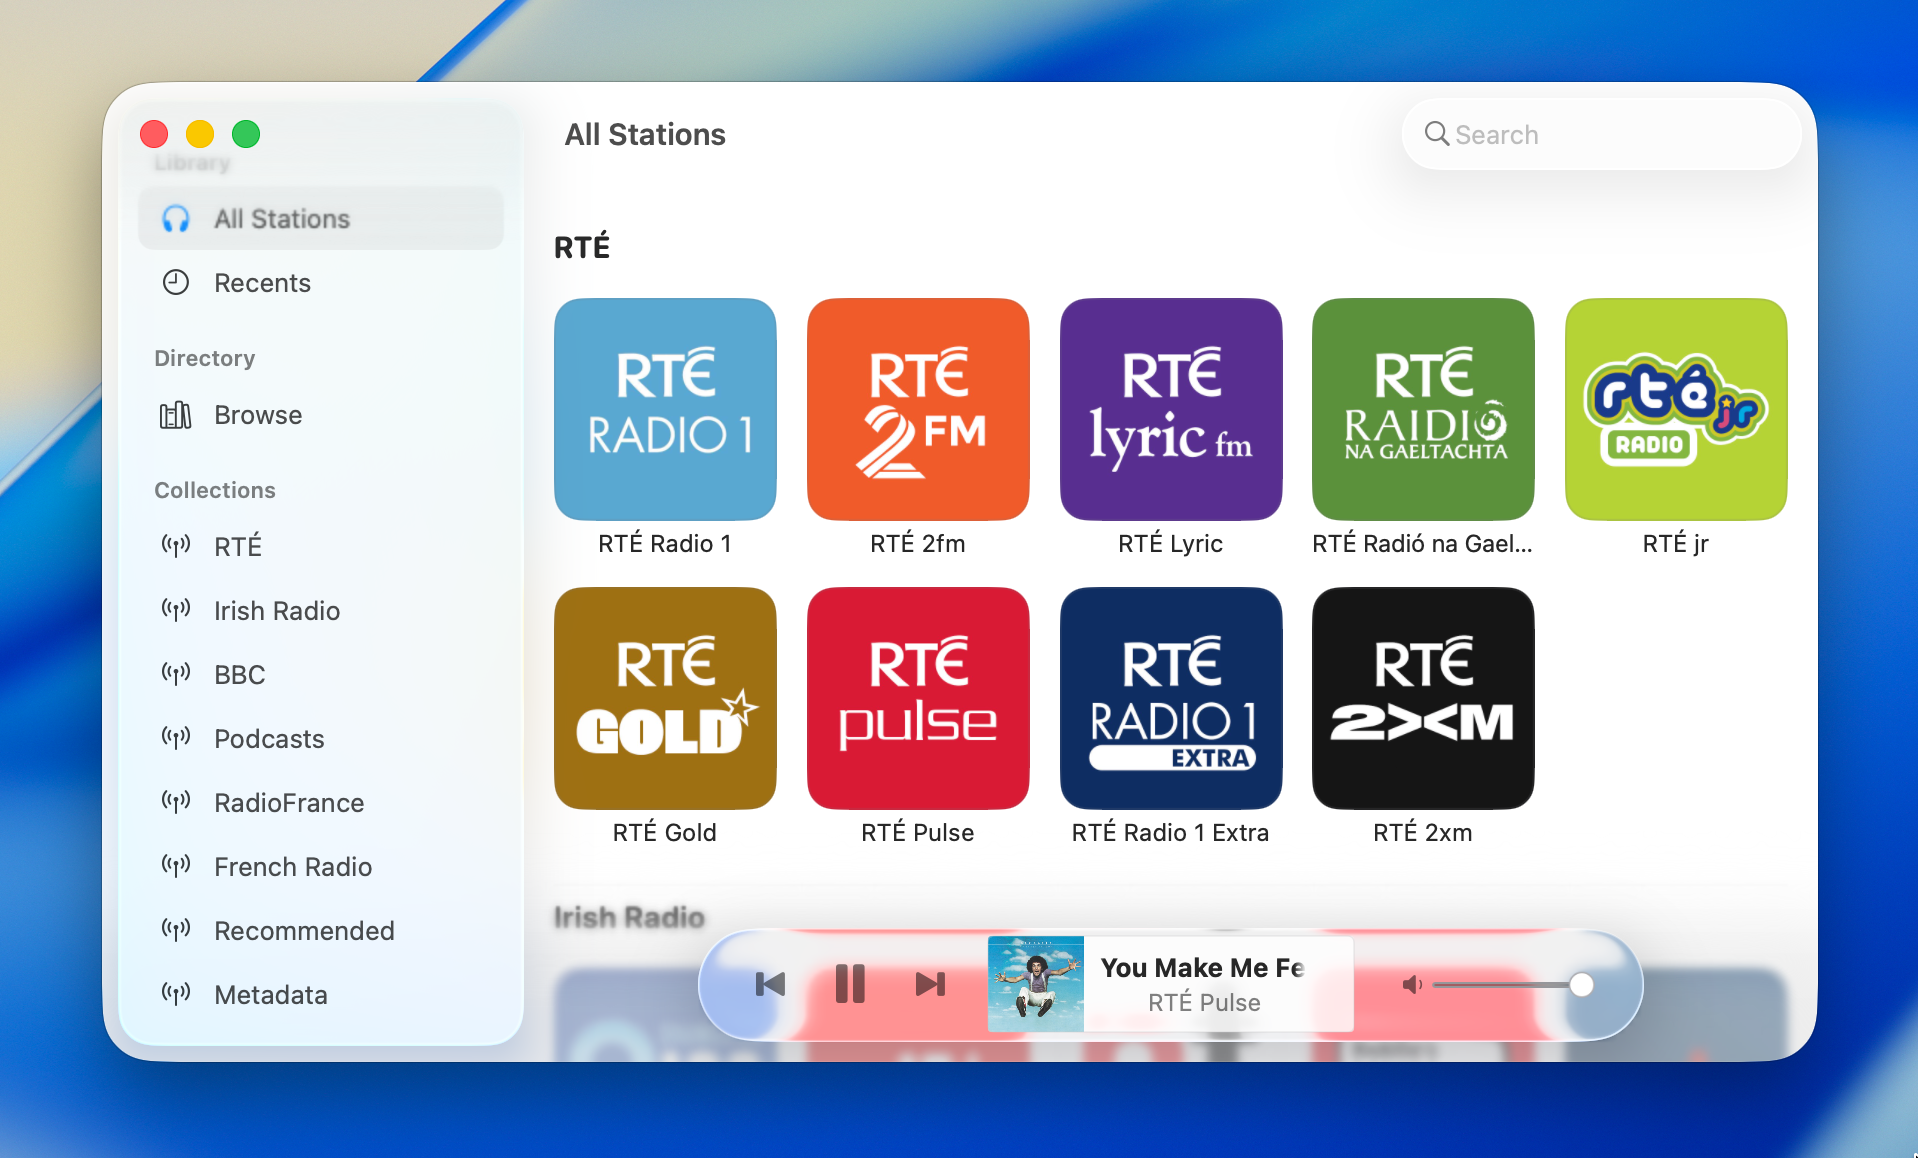Viewport: 1918px width, 1158px height.
Task: Click the RTÉ Pulse label in the player
Action: coord(1204,1002)
